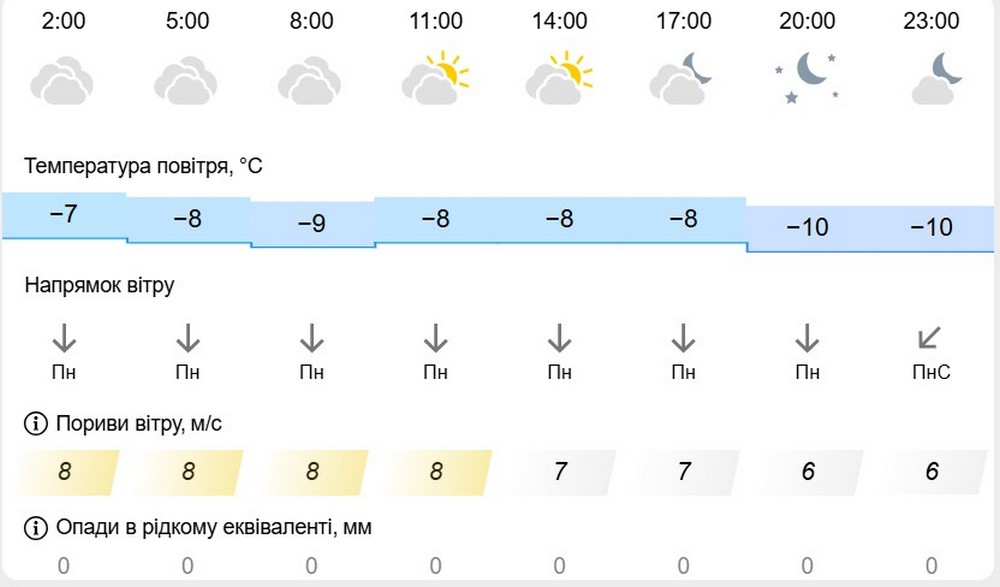The image size is (1000, 587).
Task: Click the cloudy weather icon for 2:00
Action: click(x=62, y=78)
